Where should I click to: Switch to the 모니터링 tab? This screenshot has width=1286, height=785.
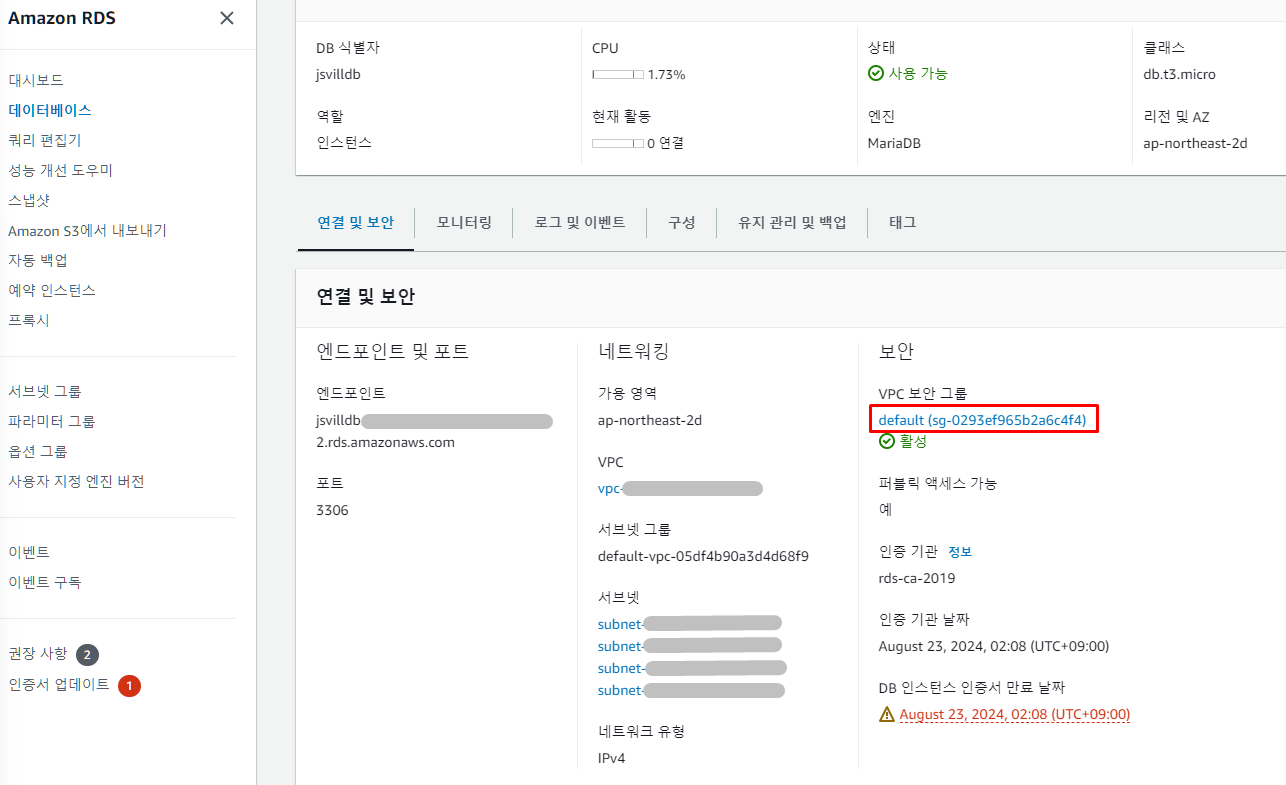click(464, 222)
